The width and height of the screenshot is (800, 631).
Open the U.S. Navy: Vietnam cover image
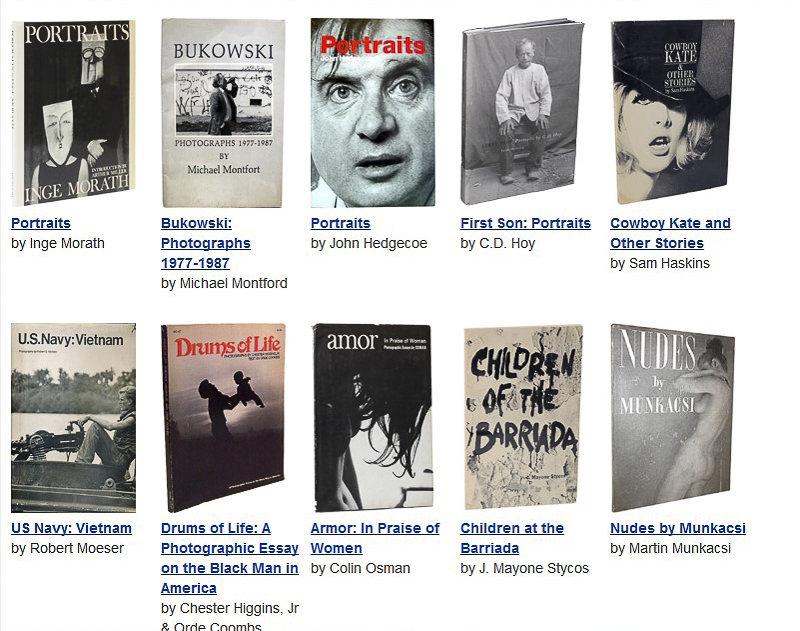73,418
